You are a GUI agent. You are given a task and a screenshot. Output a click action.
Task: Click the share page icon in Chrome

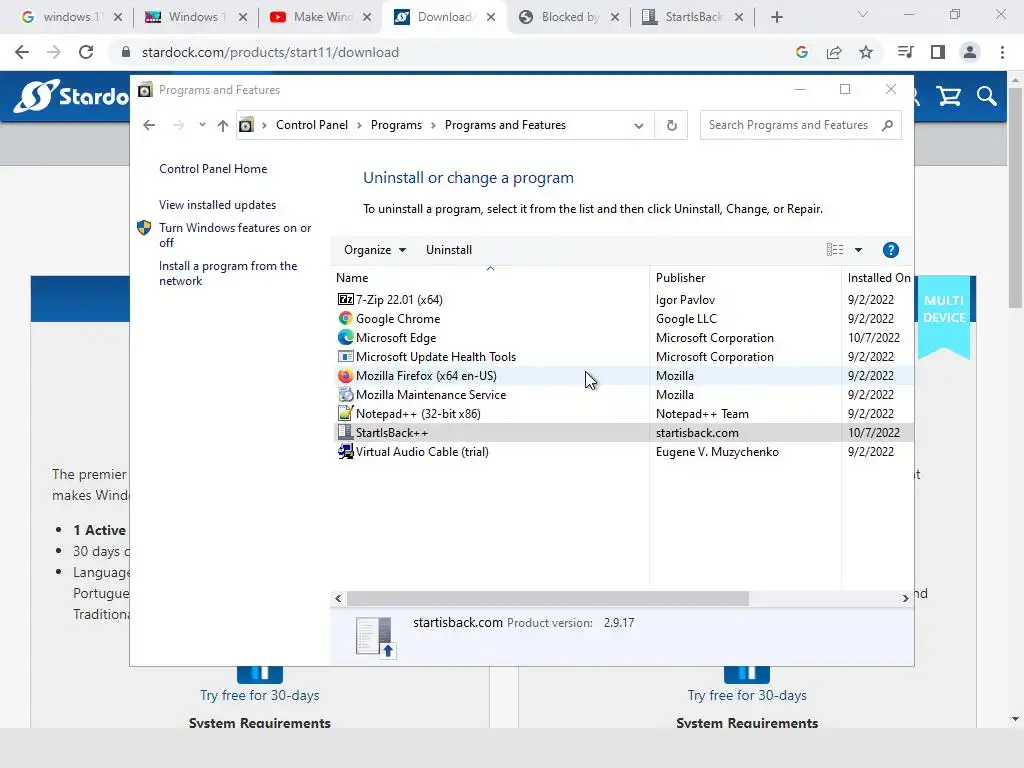tap(833, 52)
